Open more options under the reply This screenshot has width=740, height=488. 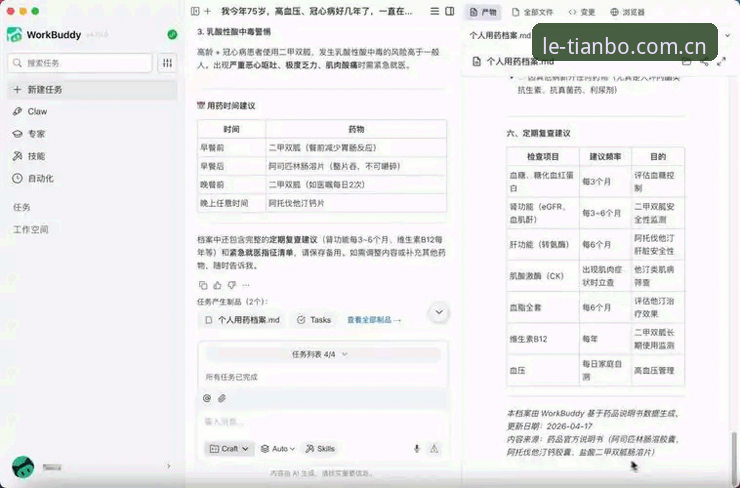(x=246, y=285)
